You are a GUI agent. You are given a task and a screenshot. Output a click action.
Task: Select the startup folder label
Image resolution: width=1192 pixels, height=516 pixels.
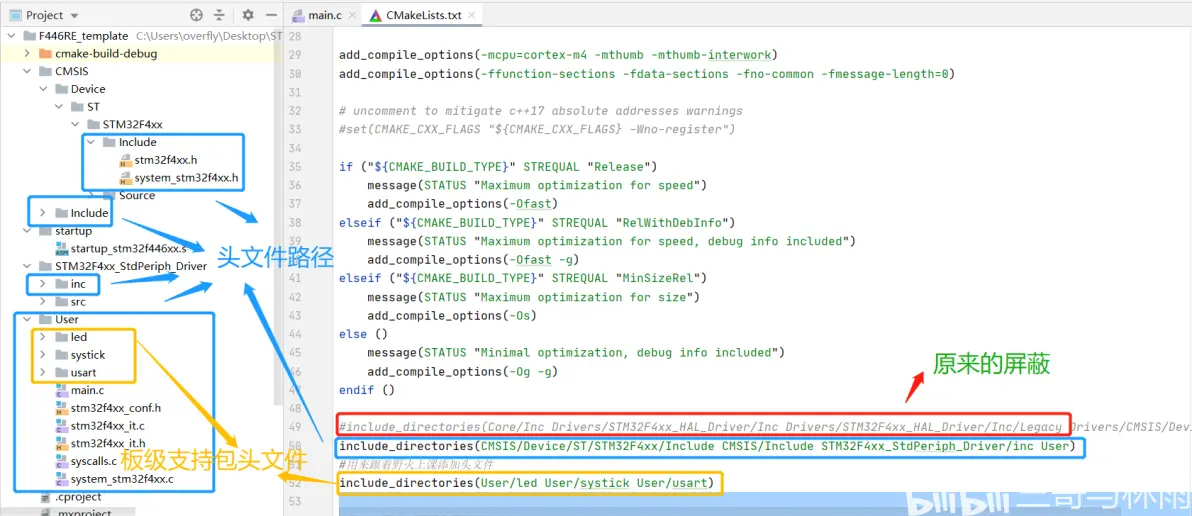(x=74, y=231)
